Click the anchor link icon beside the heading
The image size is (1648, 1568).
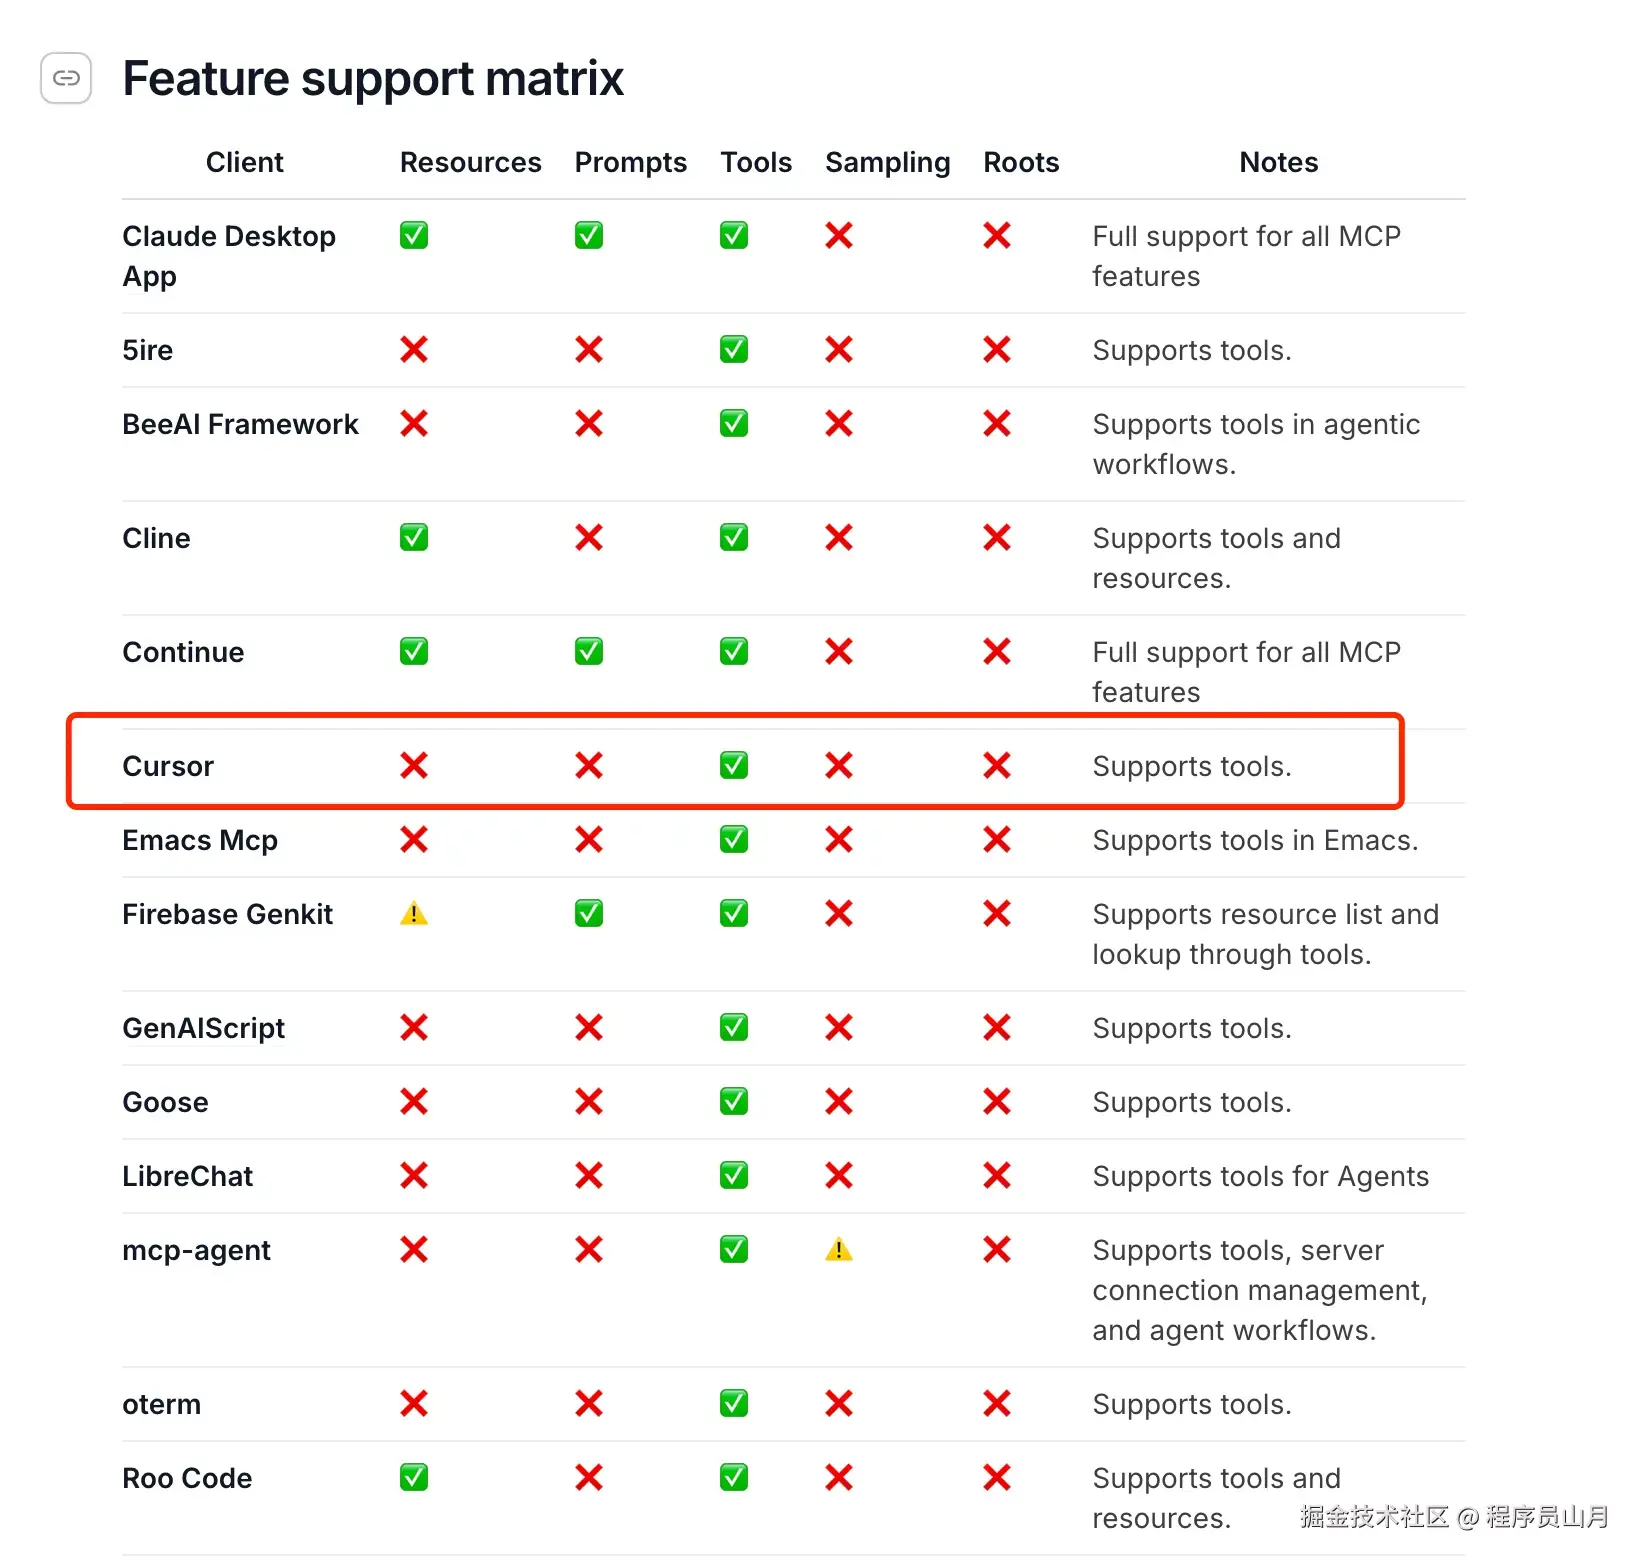[x=66, y=78]
